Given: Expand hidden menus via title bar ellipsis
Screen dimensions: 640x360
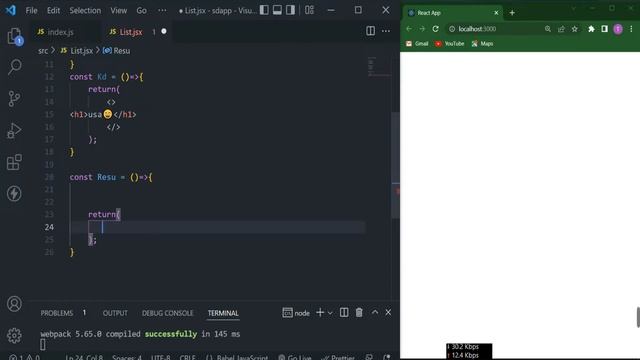Looking at the screenshot, I should point(162,11).
